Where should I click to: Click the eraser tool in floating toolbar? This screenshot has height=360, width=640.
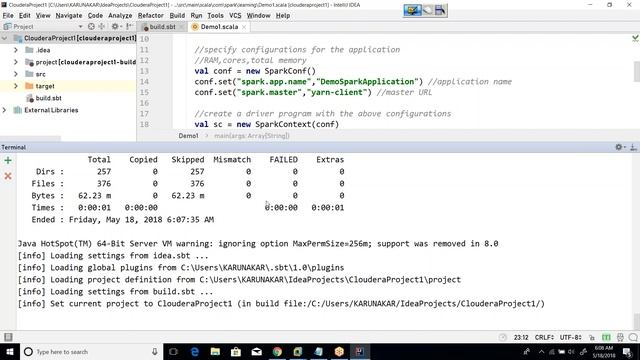pyautogui.click(x=427, y=10)
